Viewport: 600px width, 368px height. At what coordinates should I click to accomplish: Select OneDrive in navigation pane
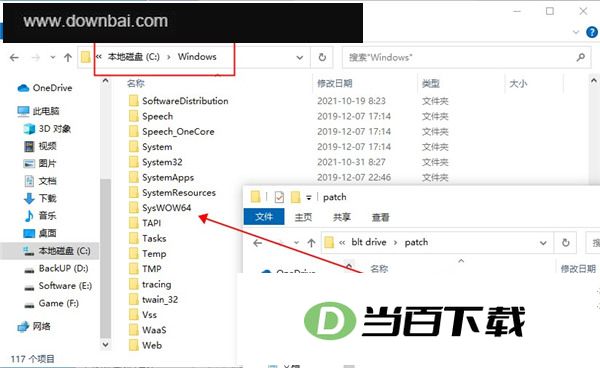(x=45, y=88)
